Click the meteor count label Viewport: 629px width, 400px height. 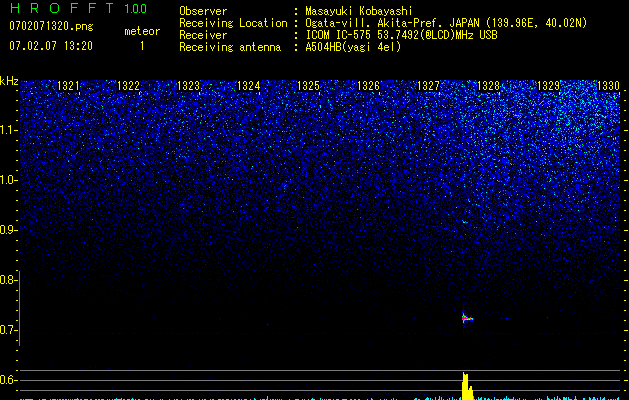141,31
